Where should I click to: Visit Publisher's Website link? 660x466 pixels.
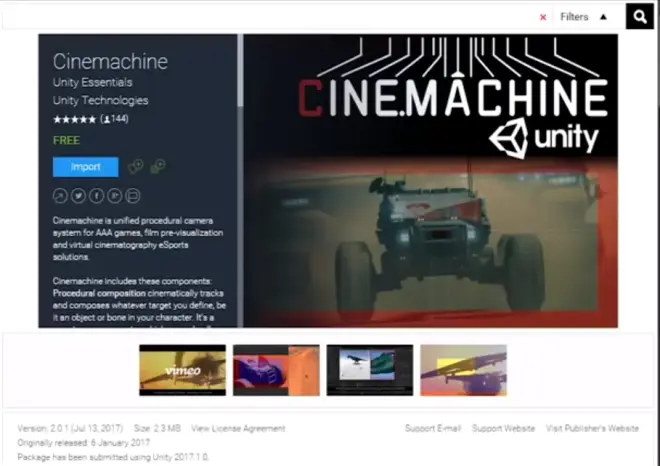click(592, 429)
